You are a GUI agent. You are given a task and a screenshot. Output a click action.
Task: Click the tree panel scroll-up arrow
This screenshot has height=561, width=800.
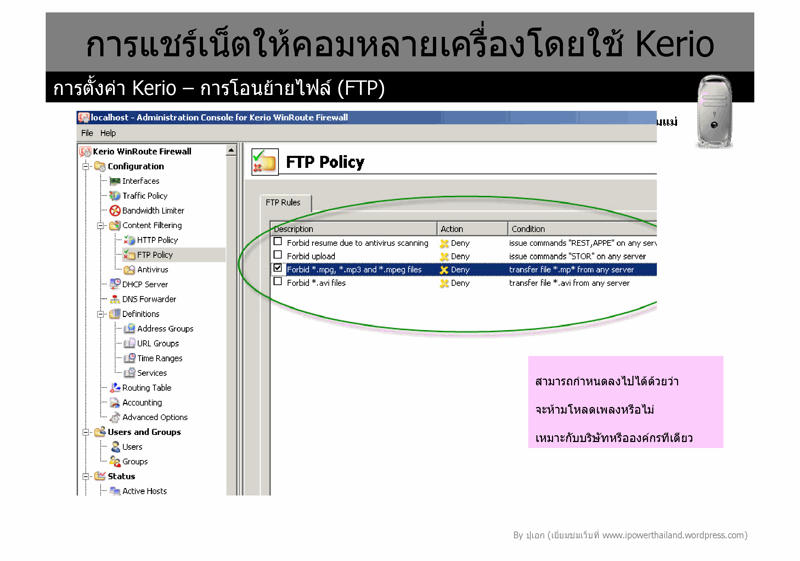click(231, 150)
